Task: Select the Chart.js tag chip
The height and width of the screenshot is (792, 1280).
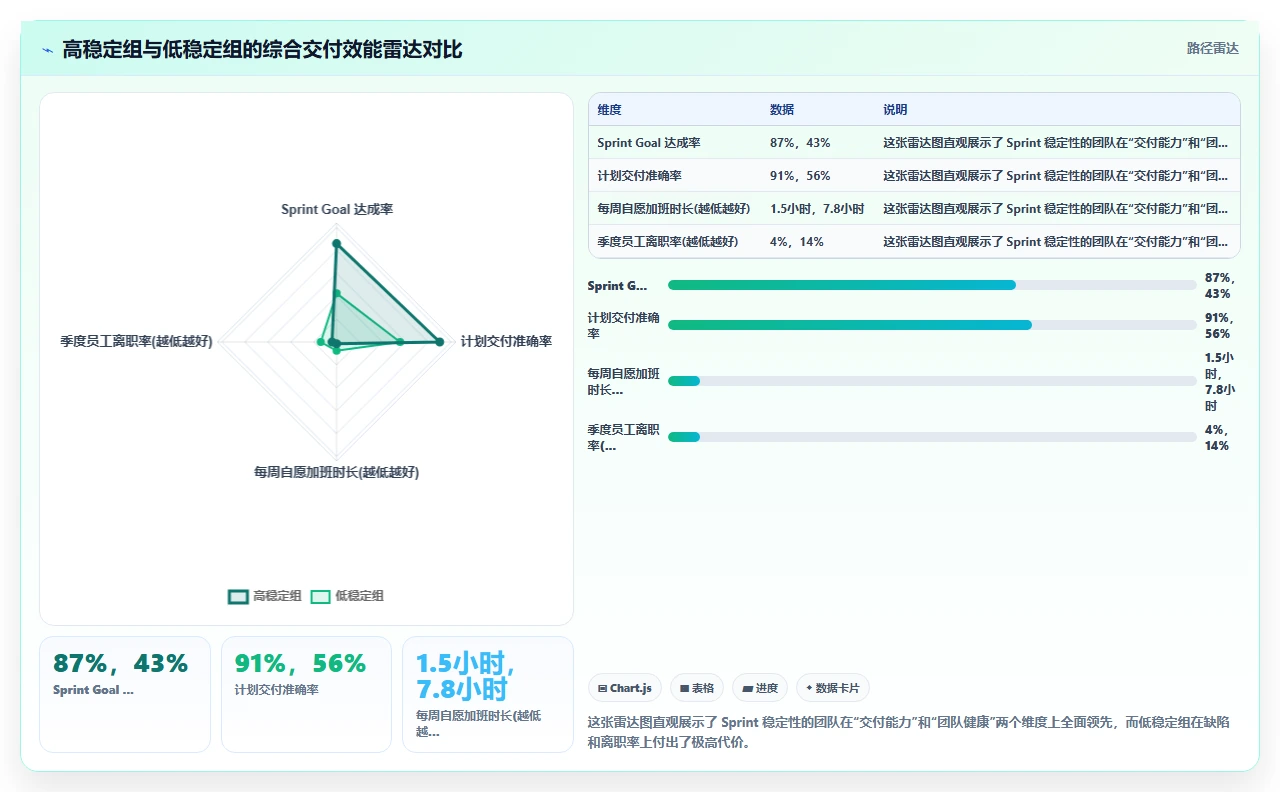Action: coord(624,688)
